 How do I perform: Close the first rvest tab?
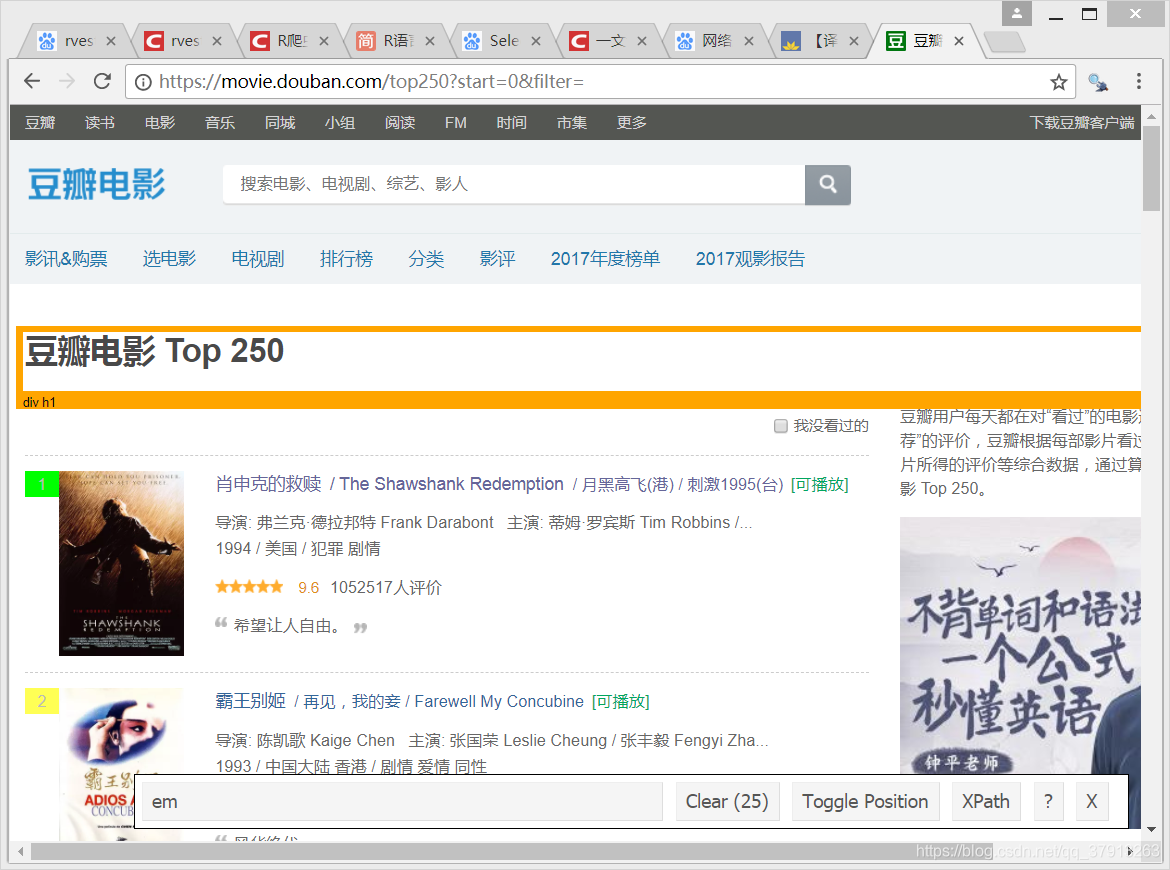coord(111,41)
